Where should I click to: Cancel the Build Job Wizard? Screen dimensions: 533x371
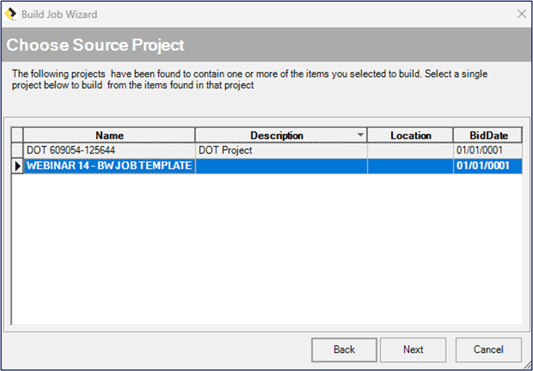tap(489, 350)
